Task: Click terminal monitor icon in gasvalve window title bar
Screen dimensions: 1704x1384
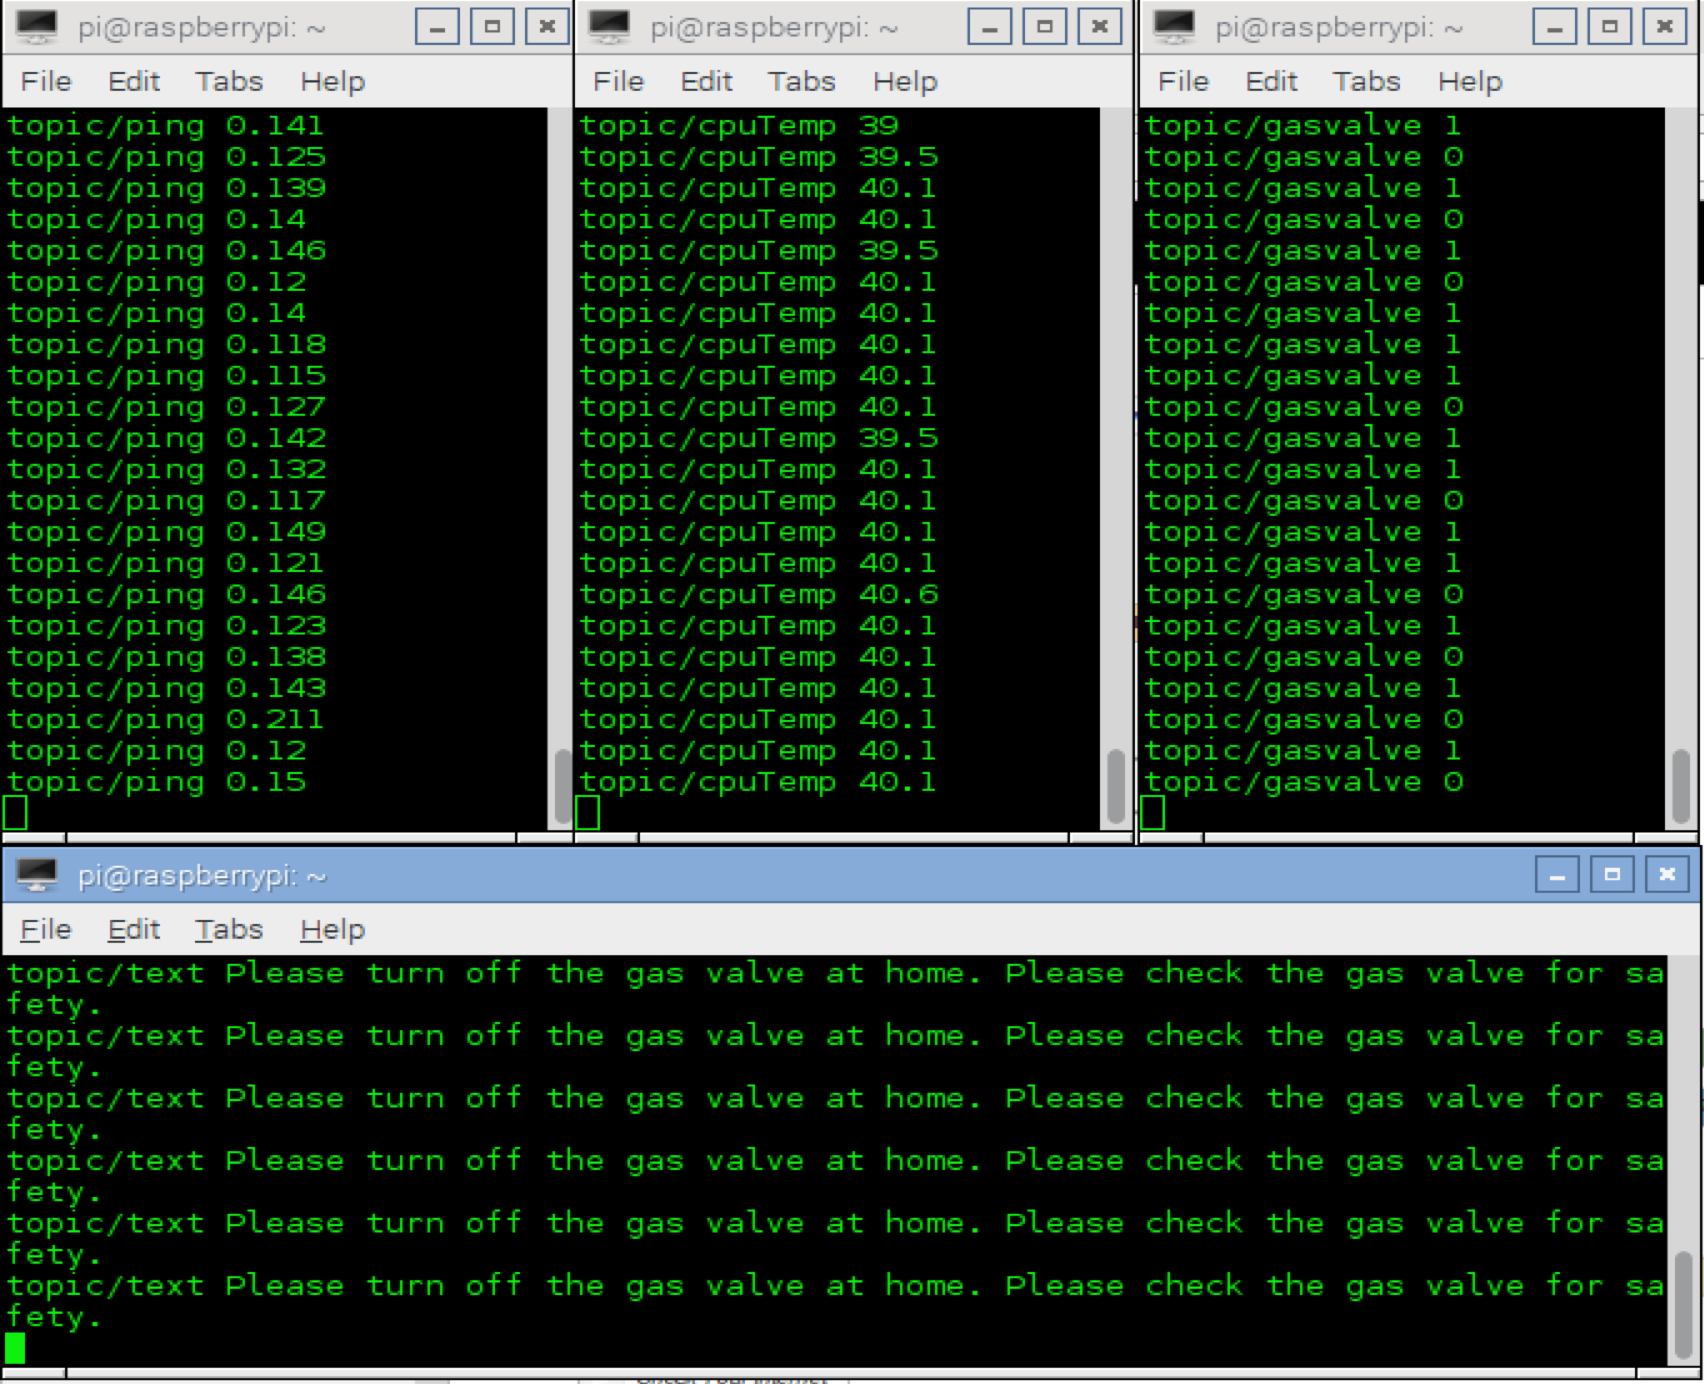Action: pos(1174,27)
